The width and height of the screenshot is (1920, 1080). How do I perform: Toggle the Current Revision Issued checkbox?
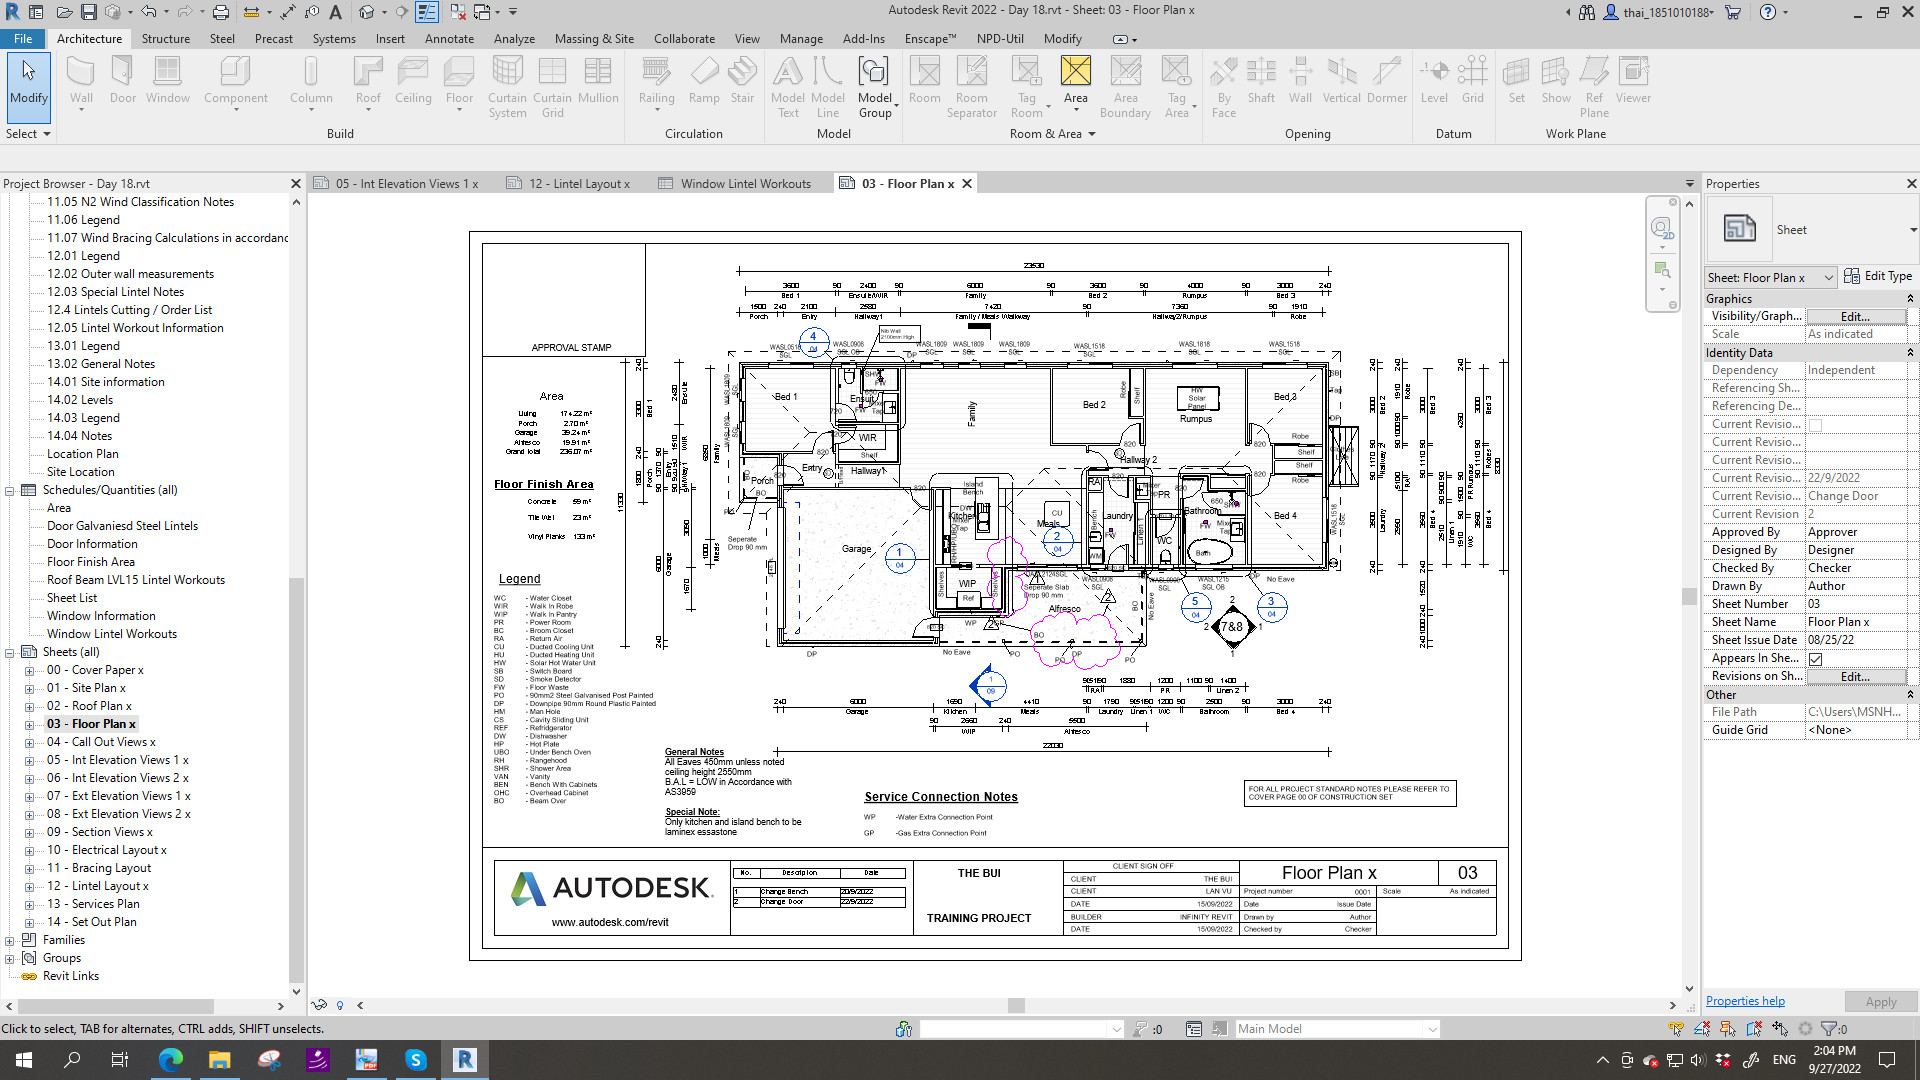click(1815, 425)
